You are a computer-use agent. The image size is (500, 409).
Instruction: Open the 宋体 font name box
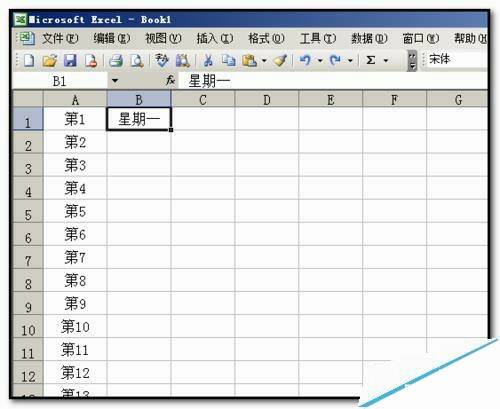coord(458,60)
